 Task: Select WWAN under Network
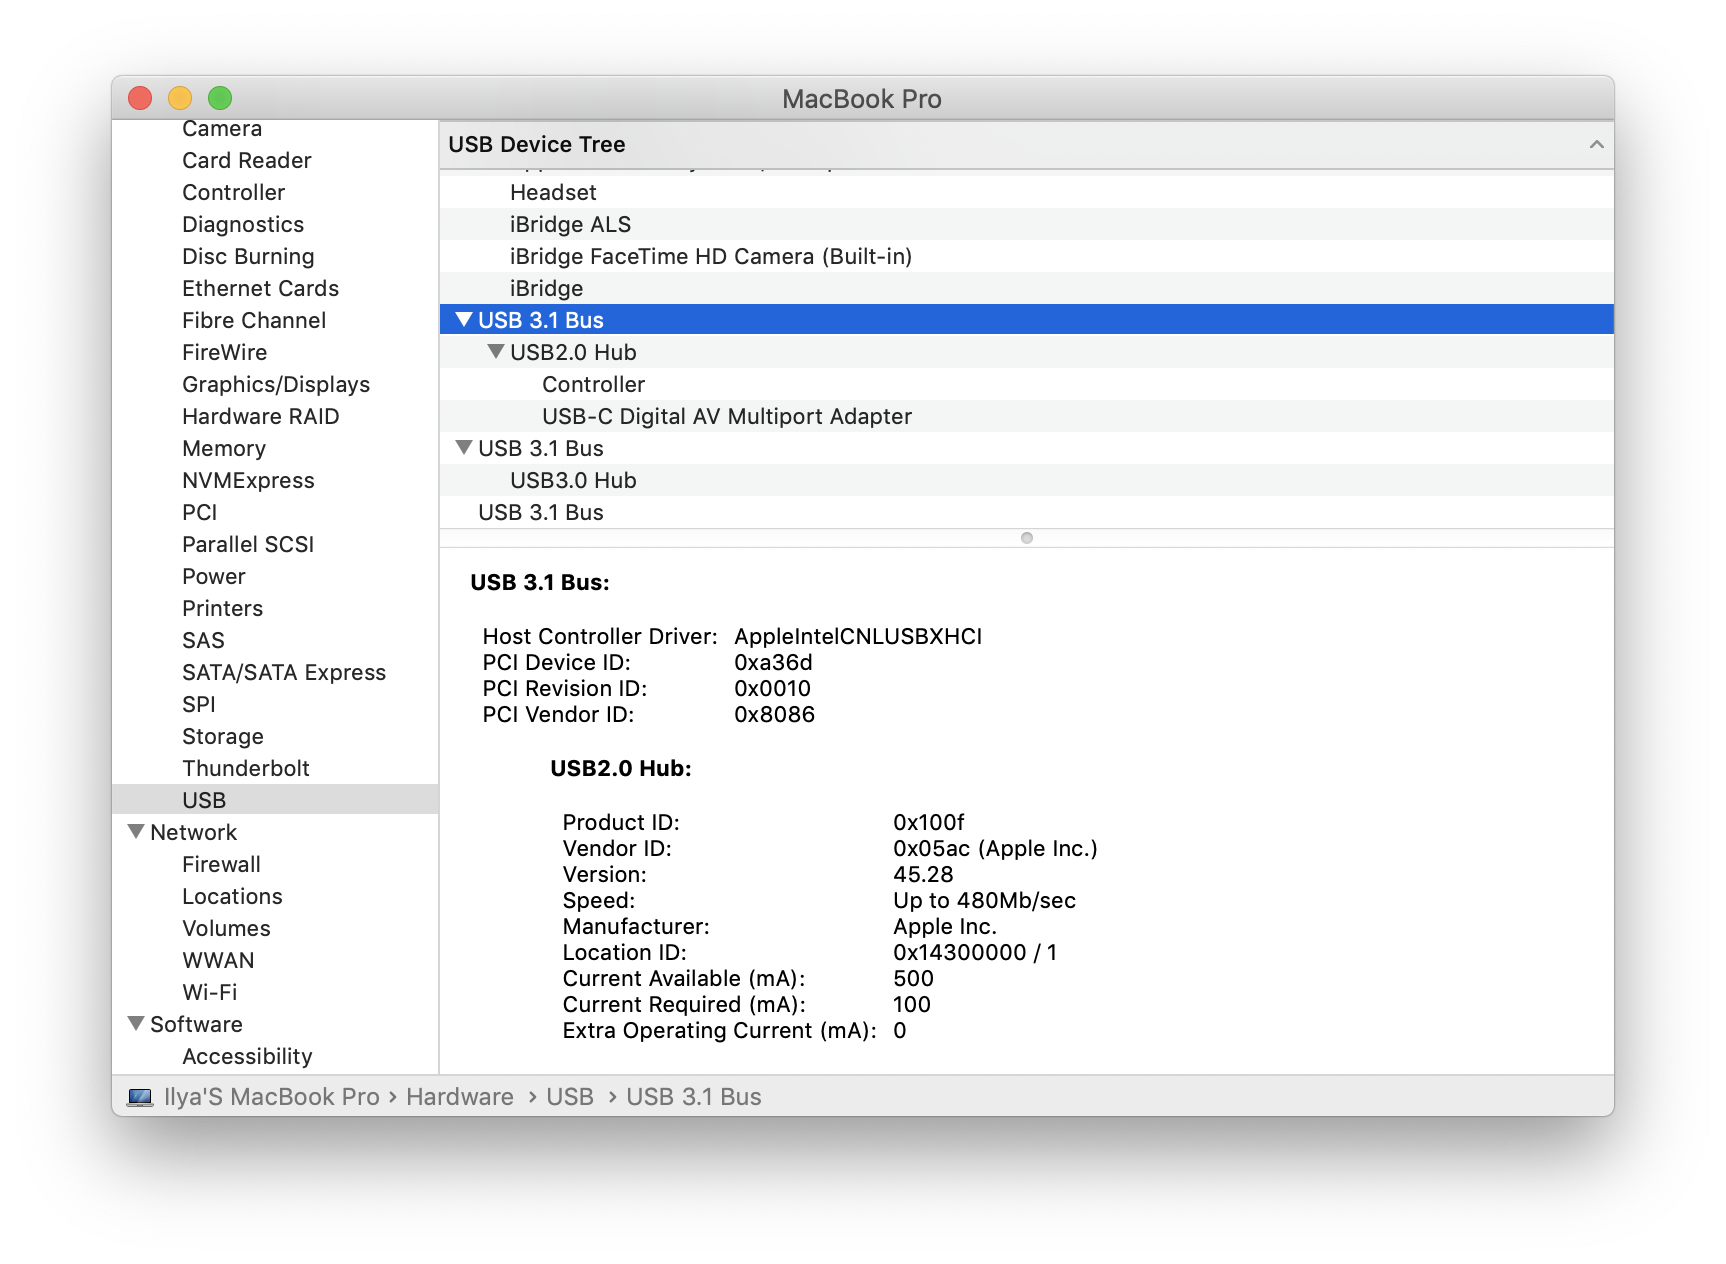click(218, 960)
